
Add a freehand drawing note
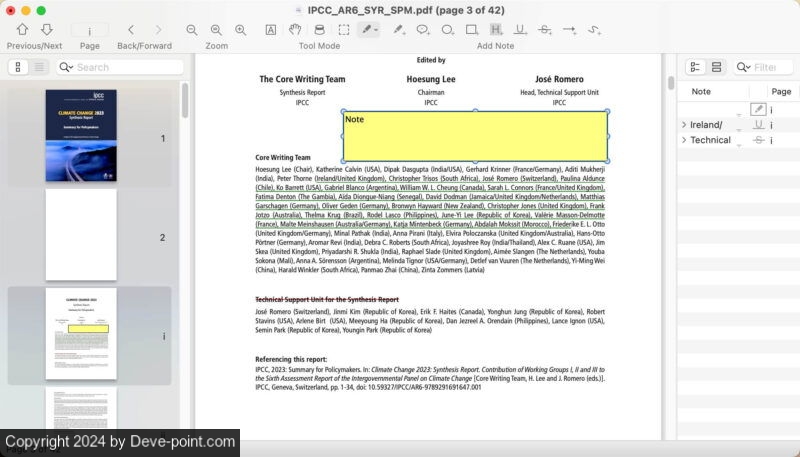(593, 30)
